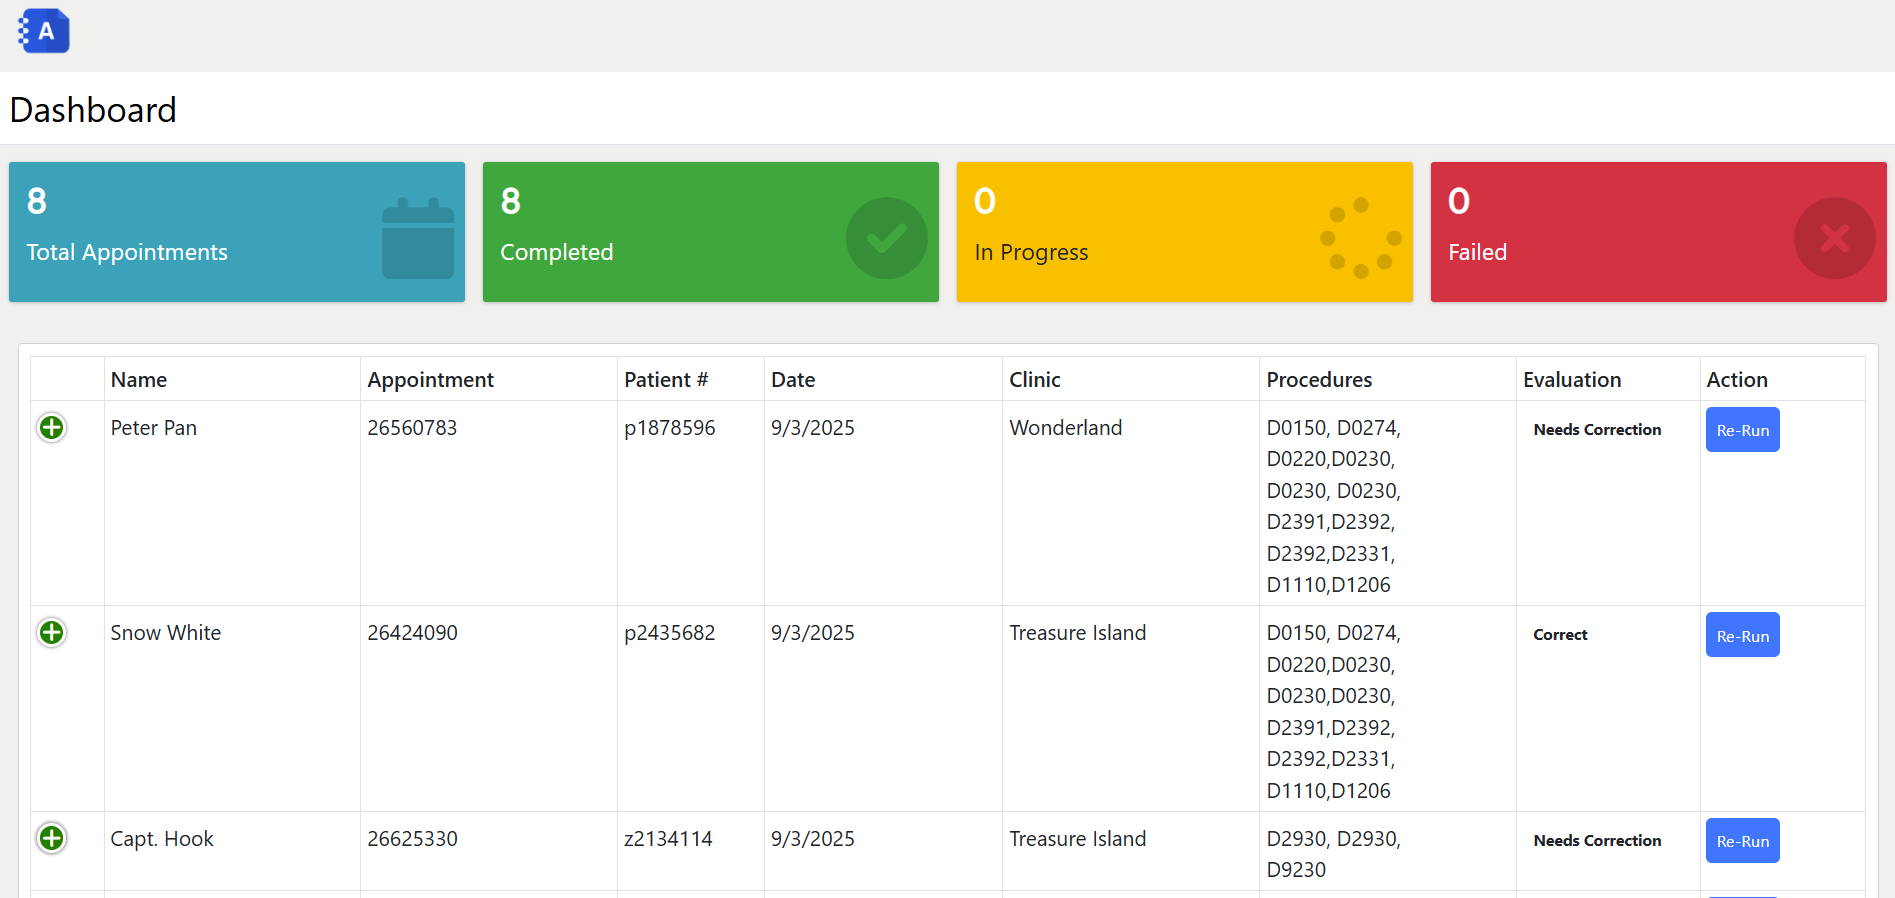Click the Dashboard page heading
Viewport: 1895px width, 898px height.
93,110
